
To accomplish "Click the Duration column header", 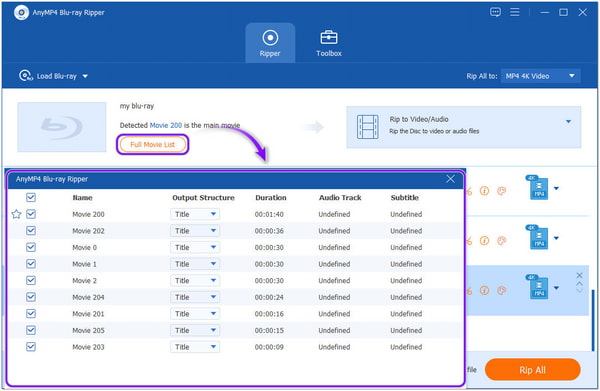I will [271, 197].
